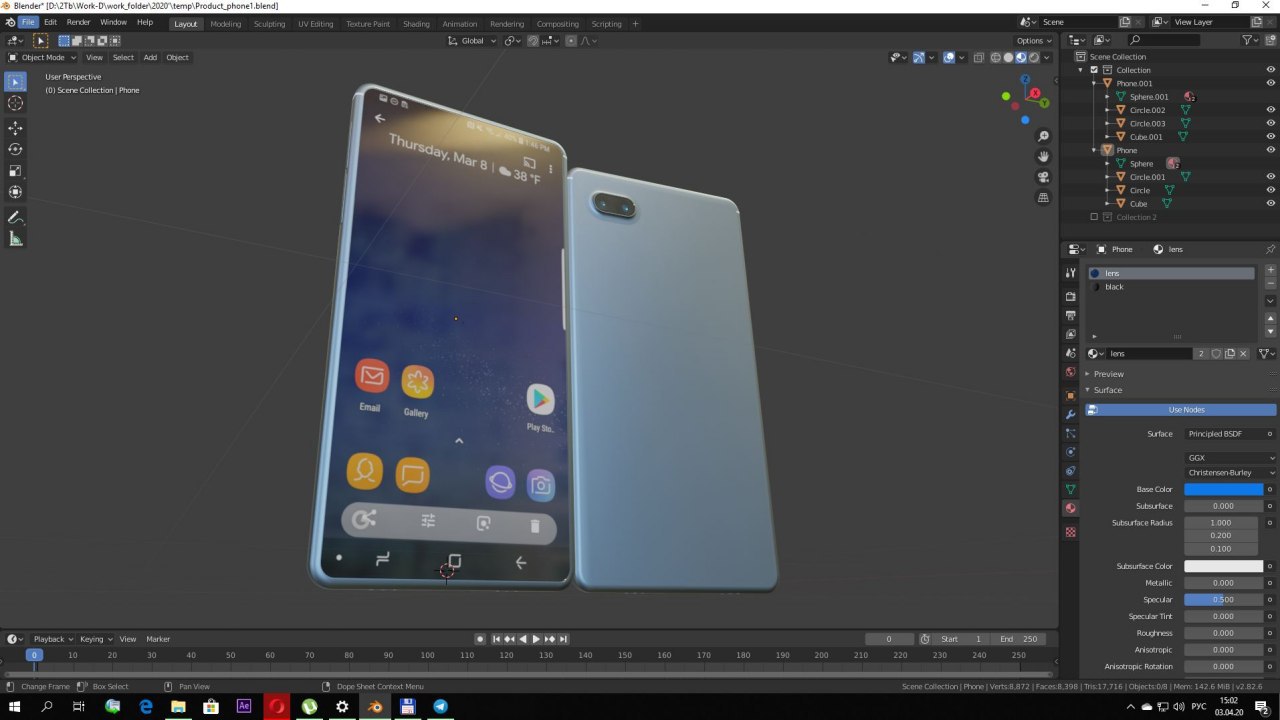Viewport: 1280px width, 720px height.
Task: Open the Object properties tab
Action: pos(1070,395)
